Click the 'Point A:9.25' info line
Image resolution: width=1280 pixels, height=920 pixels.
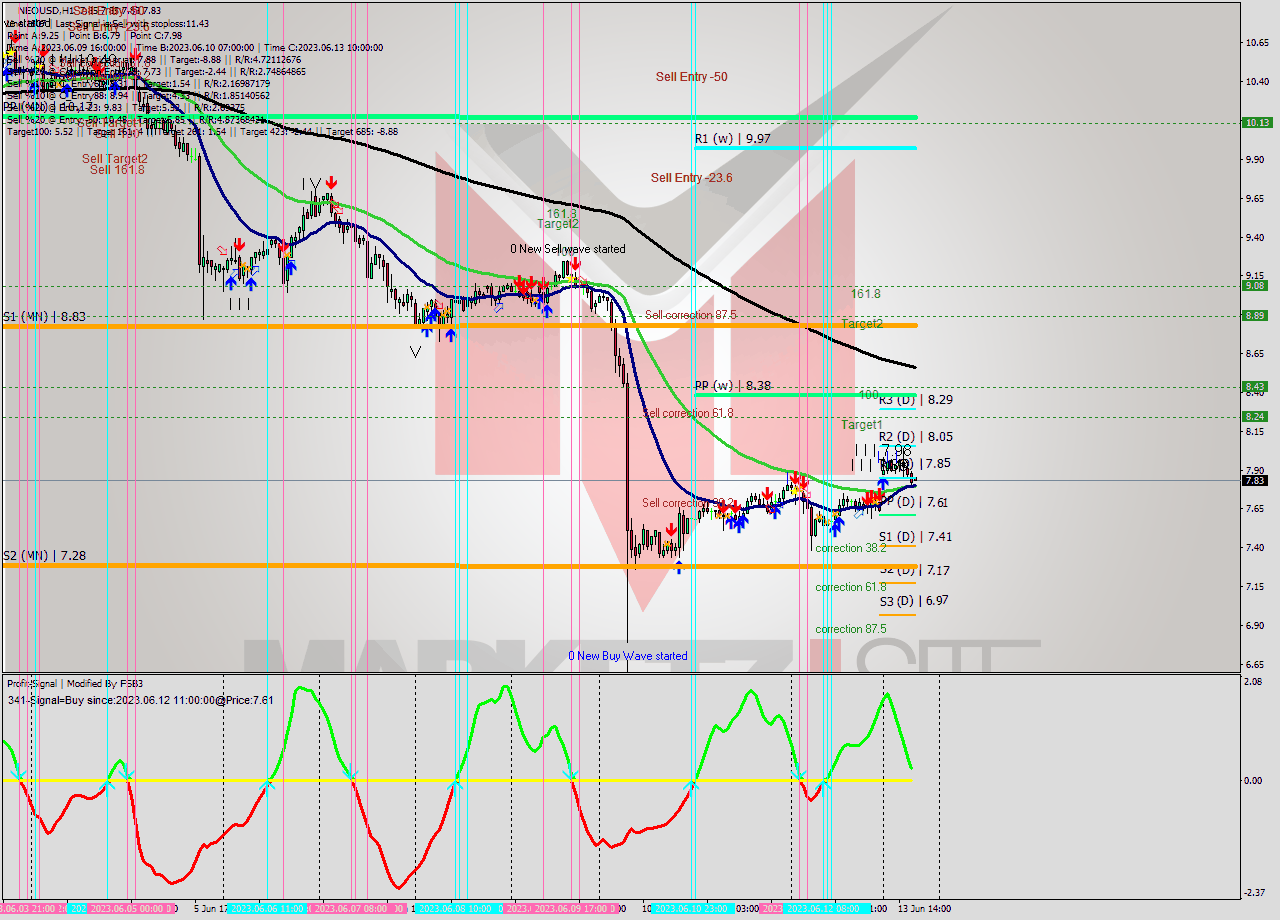(35, 35)
